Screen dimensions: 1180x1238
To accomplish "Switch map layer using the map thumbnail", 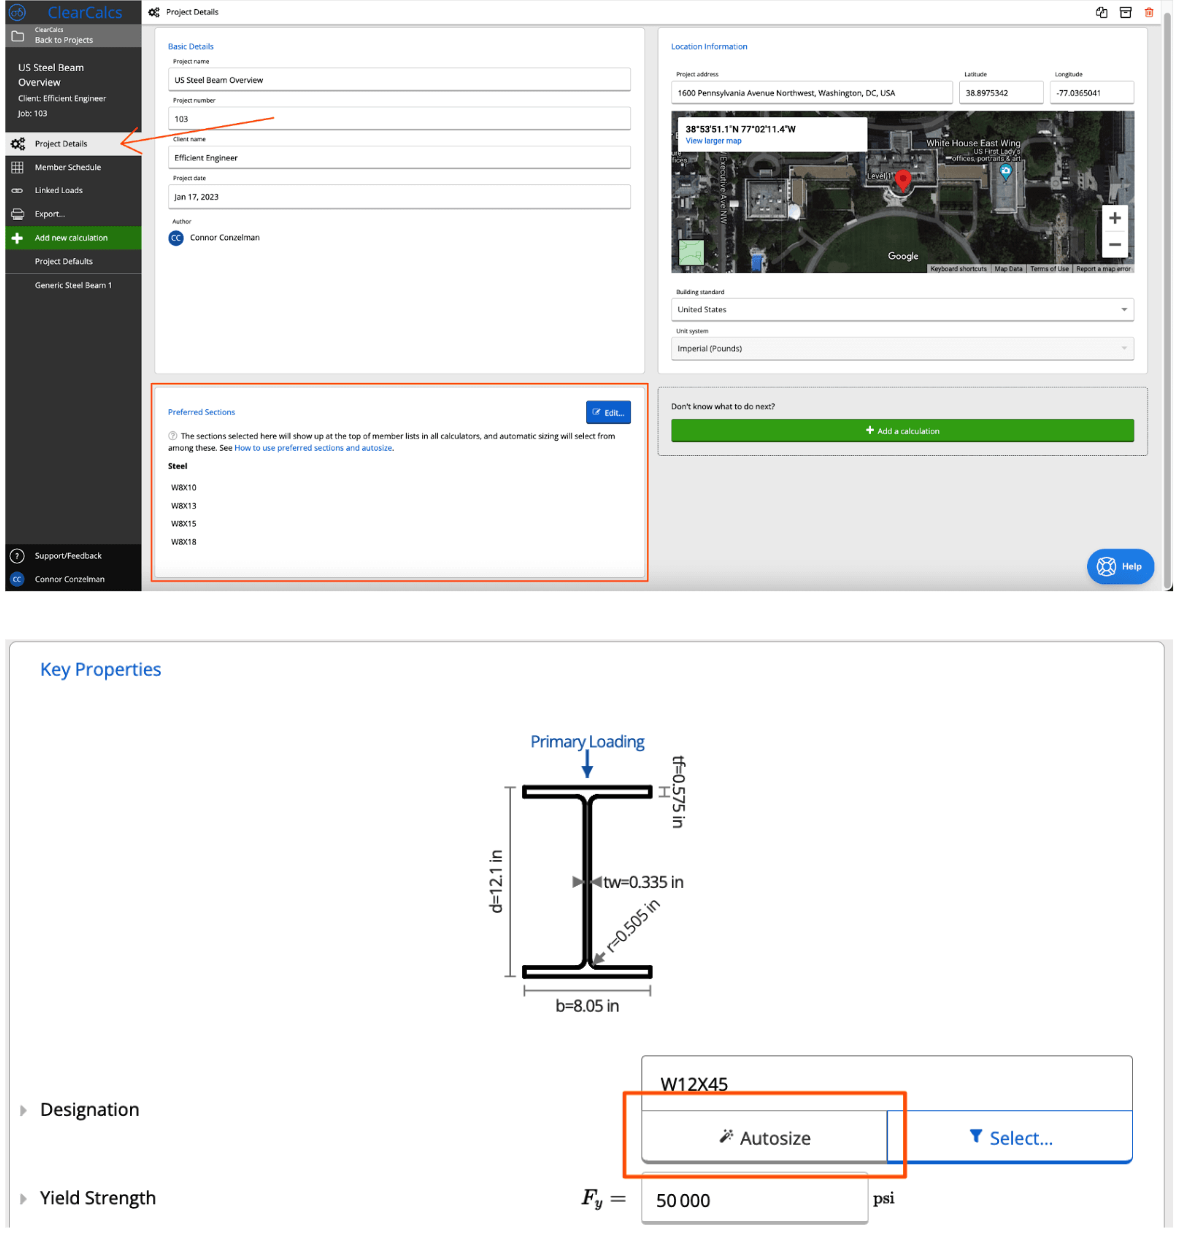I will [691, 253].
